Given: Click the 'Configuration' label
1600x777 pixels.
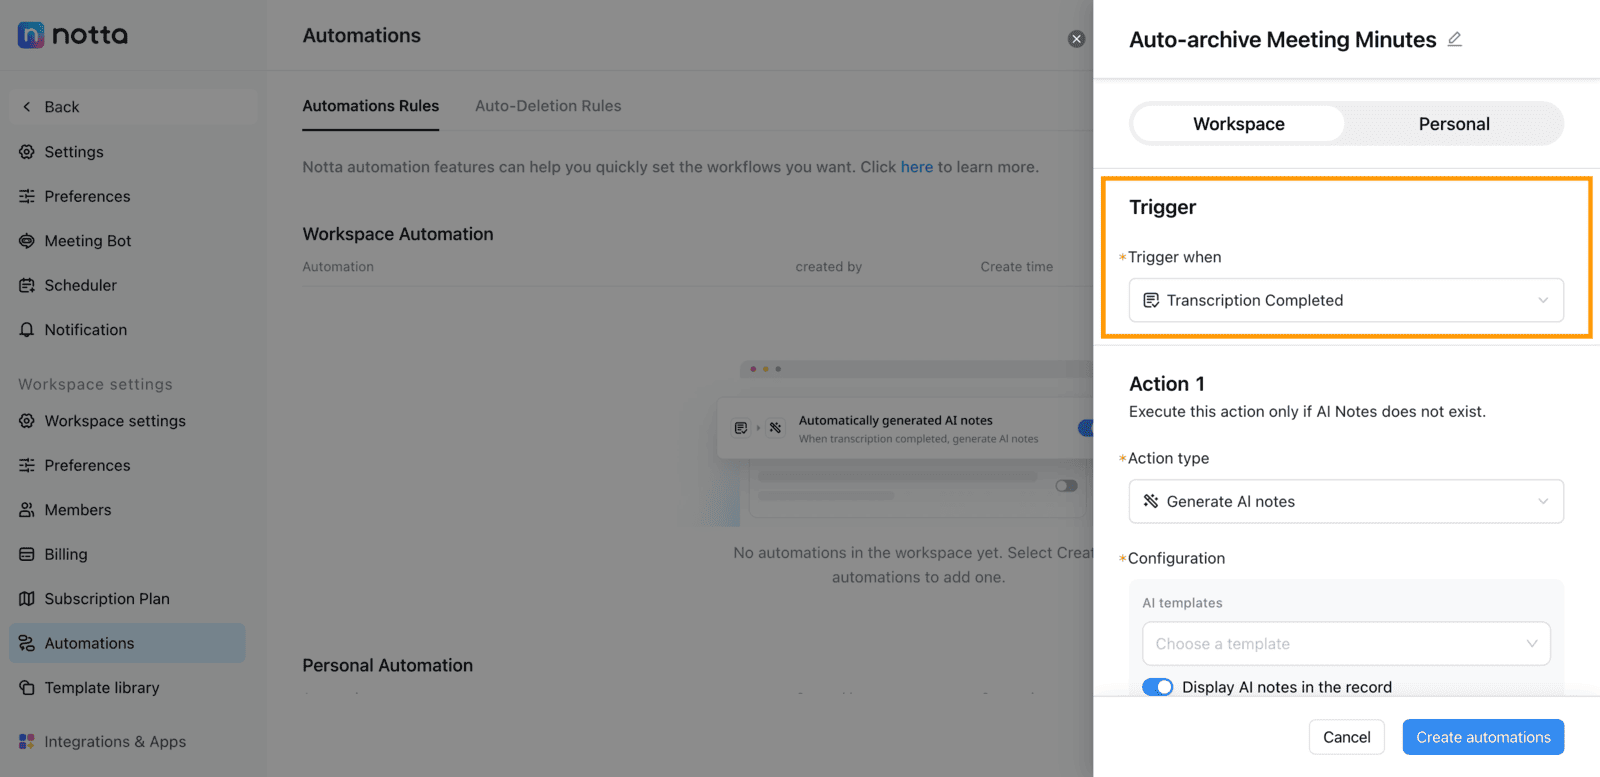Looking at the screenshot, I should click(x=1176, y=559).
